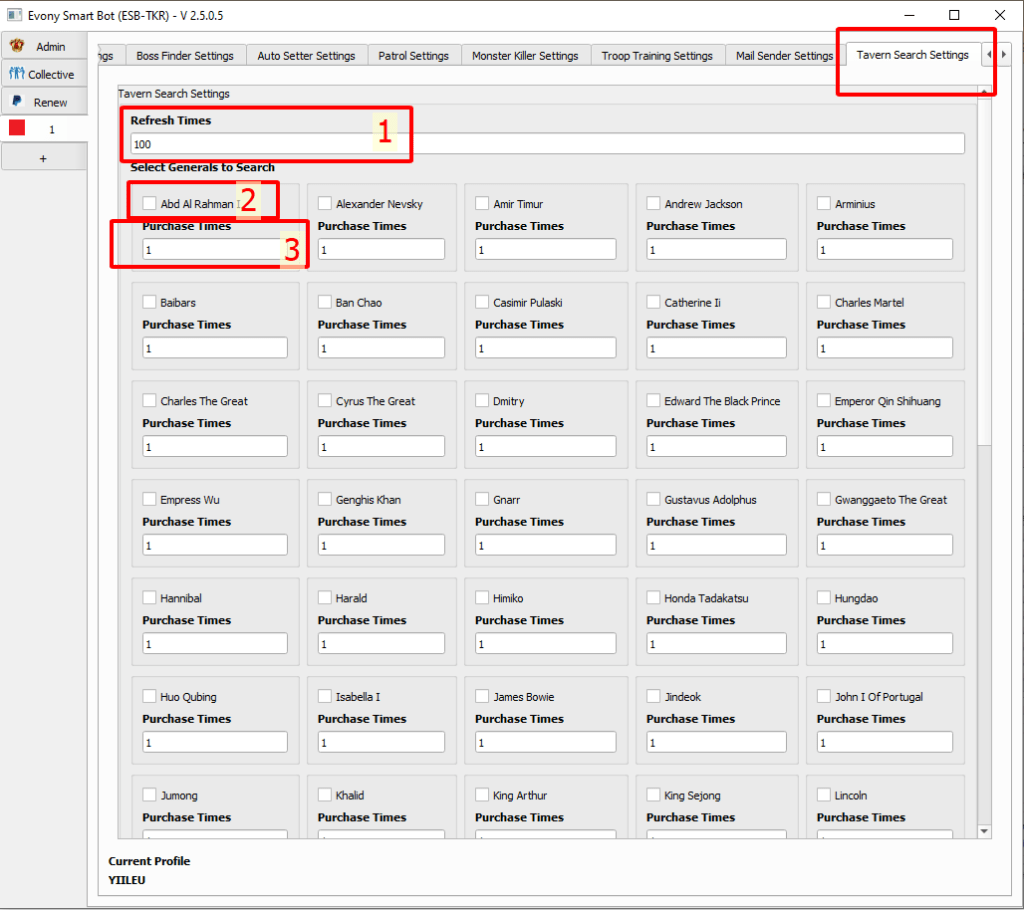The width and height of the screenshot is (1024, 910).
Task: Tick the Genghis Khan checkbox
Action: 325,500
